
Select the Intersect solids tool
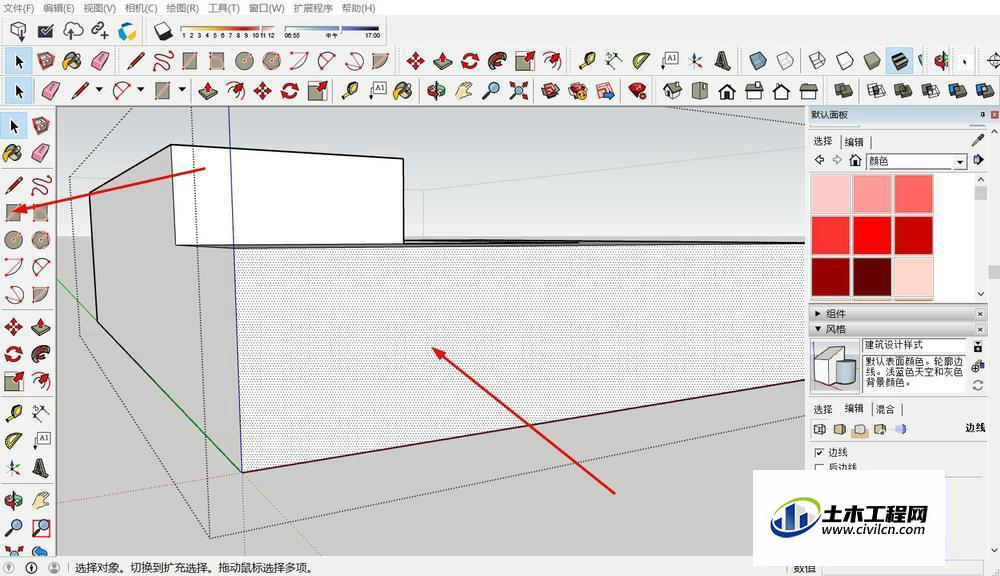click(876, 91)
